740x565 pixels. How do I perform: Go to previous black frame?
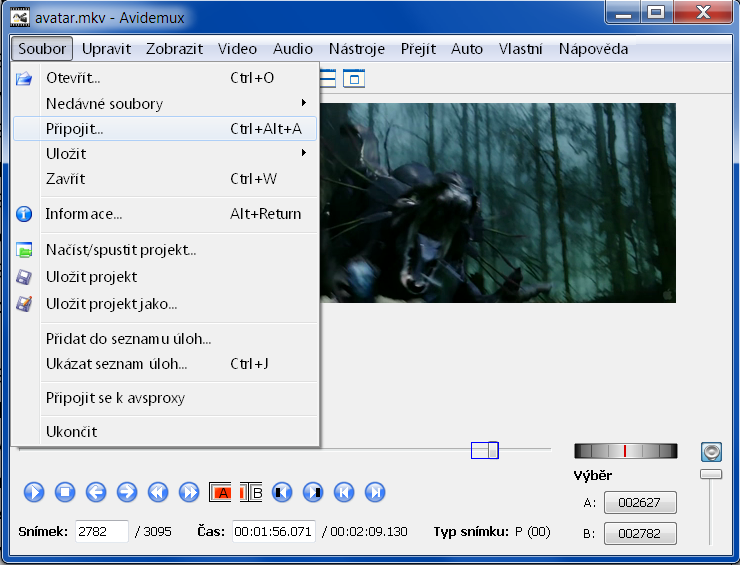point(282,492)
